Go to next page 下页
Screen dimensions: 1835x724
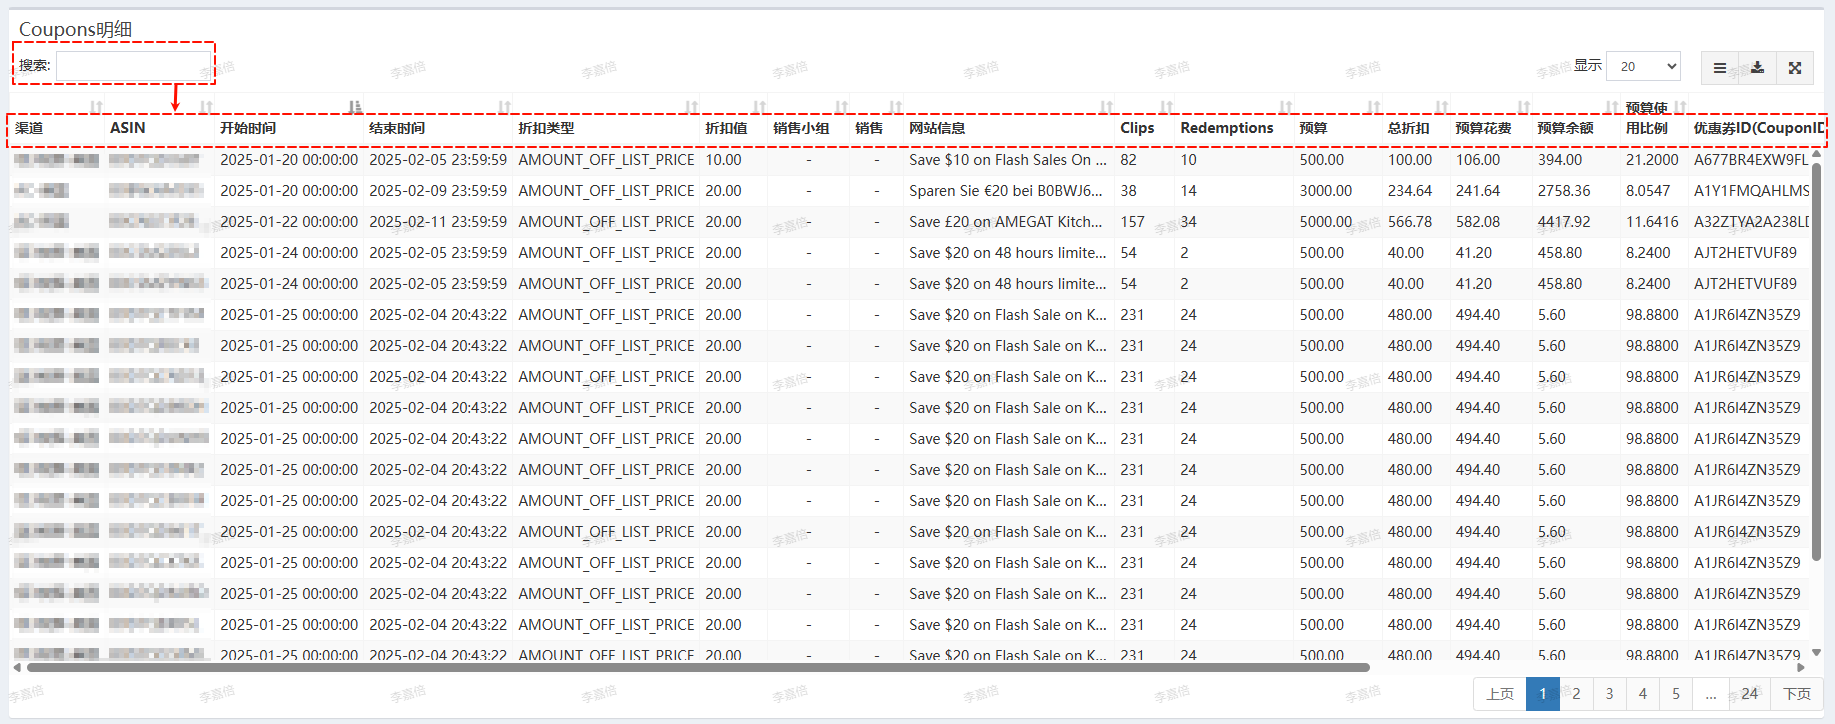pyautogui.click(x=1797, y=694)
